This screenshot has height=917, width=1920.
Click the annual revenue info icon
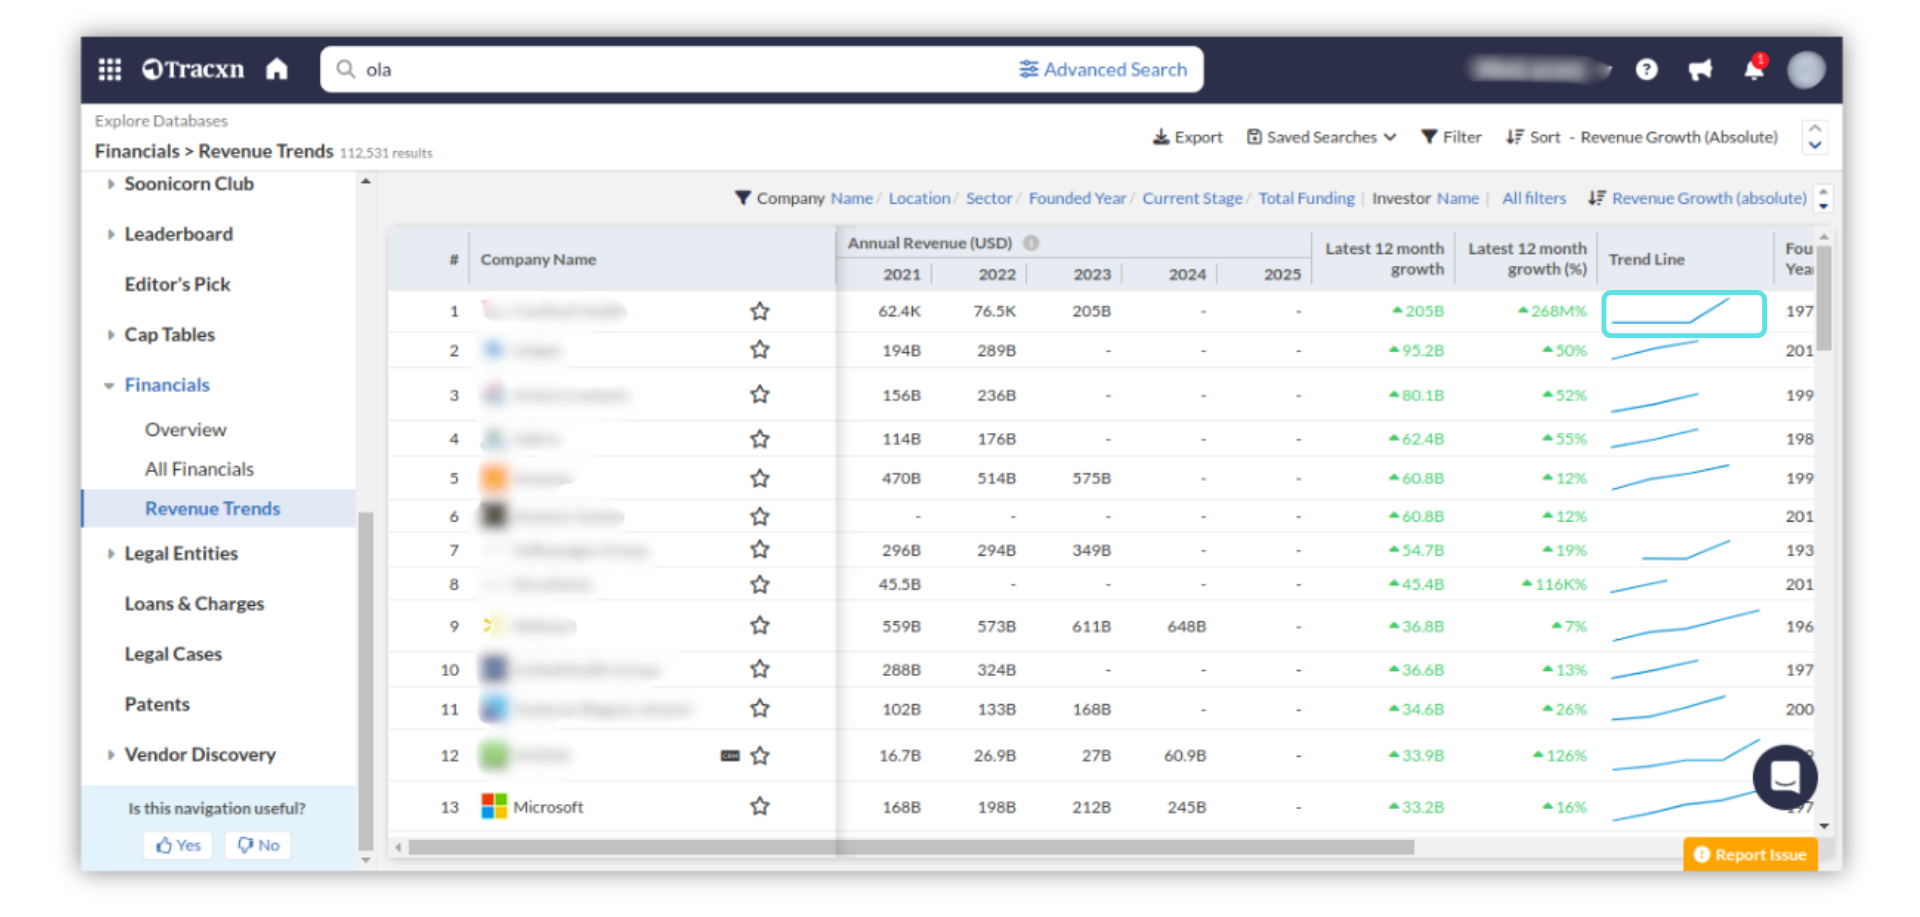tap(1031, 243)
